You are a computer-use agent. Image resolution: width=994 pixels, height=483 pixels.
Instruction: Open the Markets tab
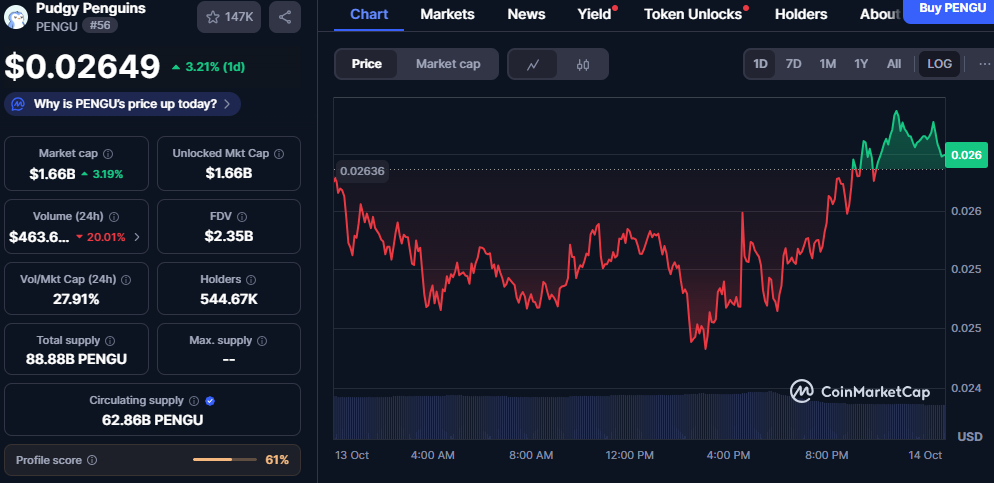[x=447, y=14]
